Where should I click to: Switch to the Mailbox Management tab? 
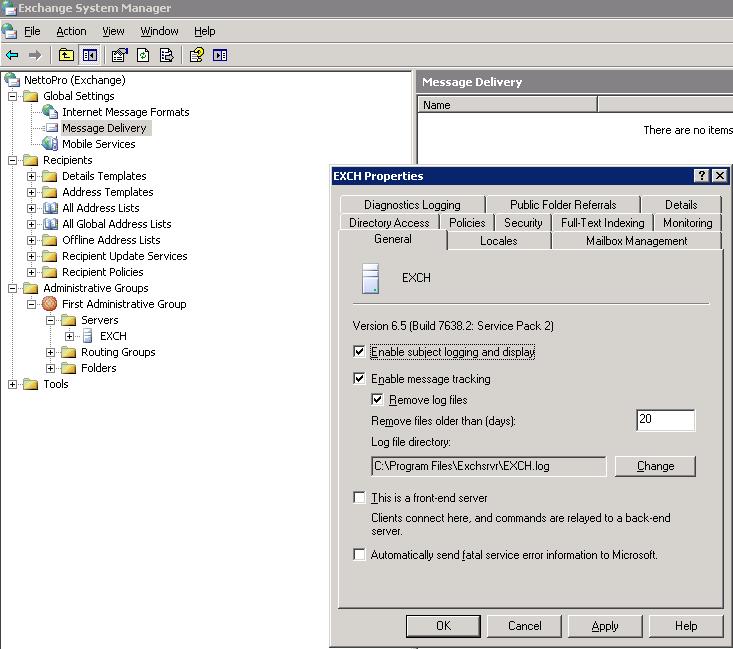[636, 241]
